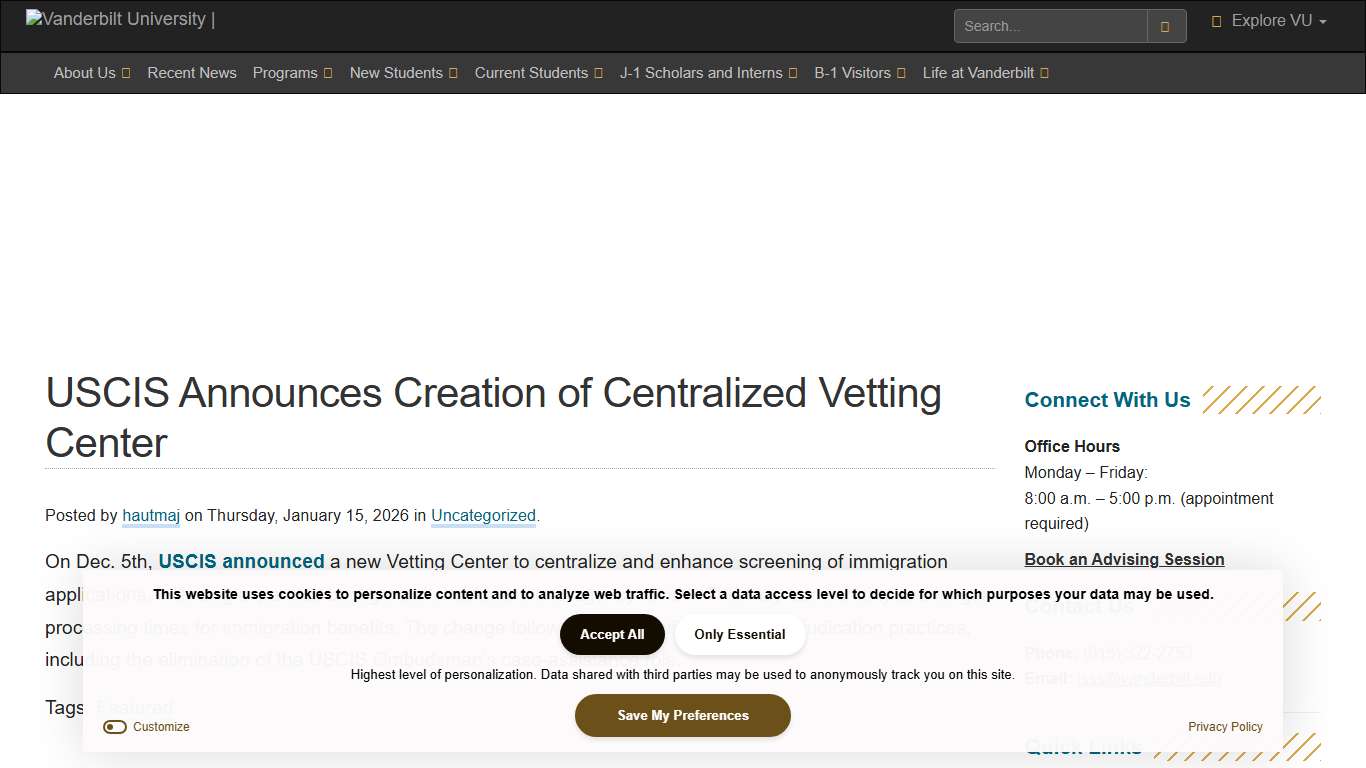Open the USCIS announced article link
The image size is (1366, 768).
pos(241,561)
